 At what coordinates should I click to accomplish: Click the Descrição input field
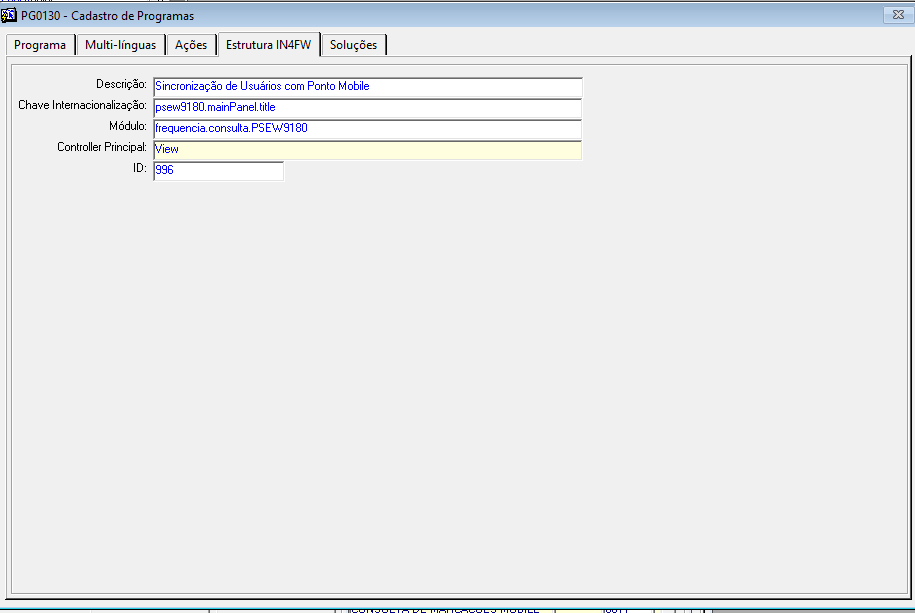tap(368, 86)
